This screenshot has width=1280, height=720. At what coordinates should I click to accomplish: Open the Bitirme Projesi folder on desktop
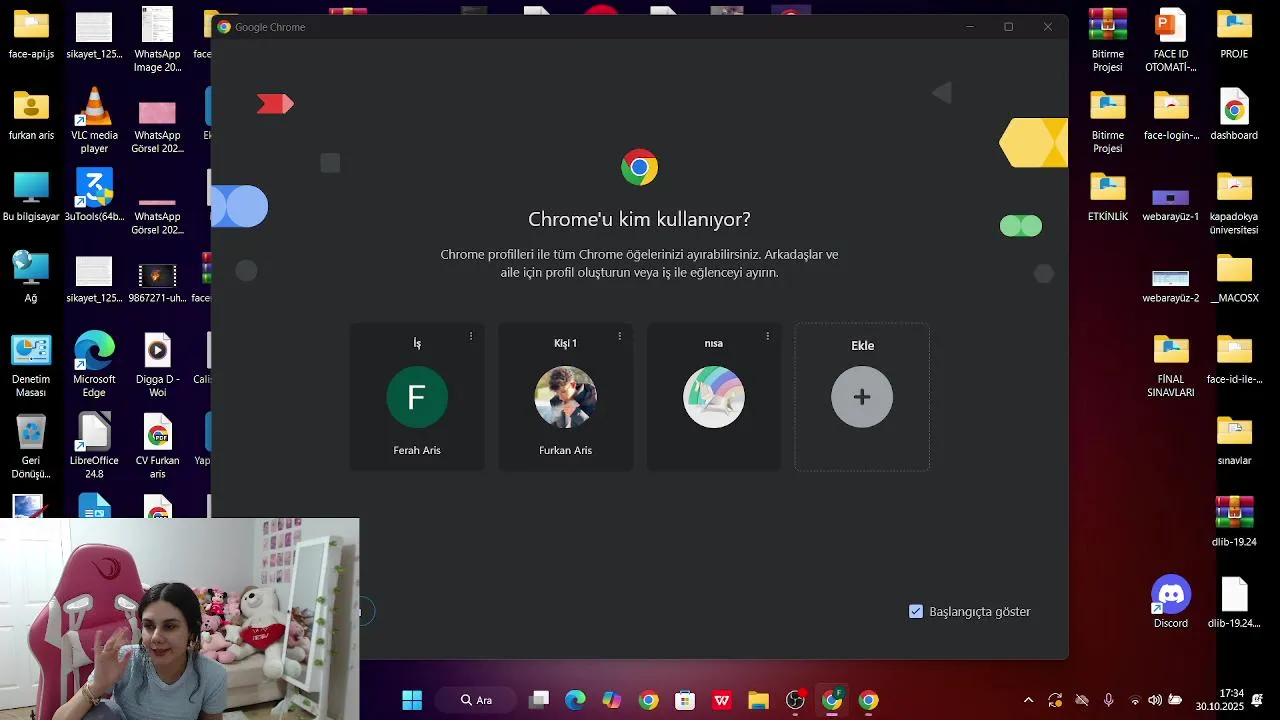tap(1108, 121)
